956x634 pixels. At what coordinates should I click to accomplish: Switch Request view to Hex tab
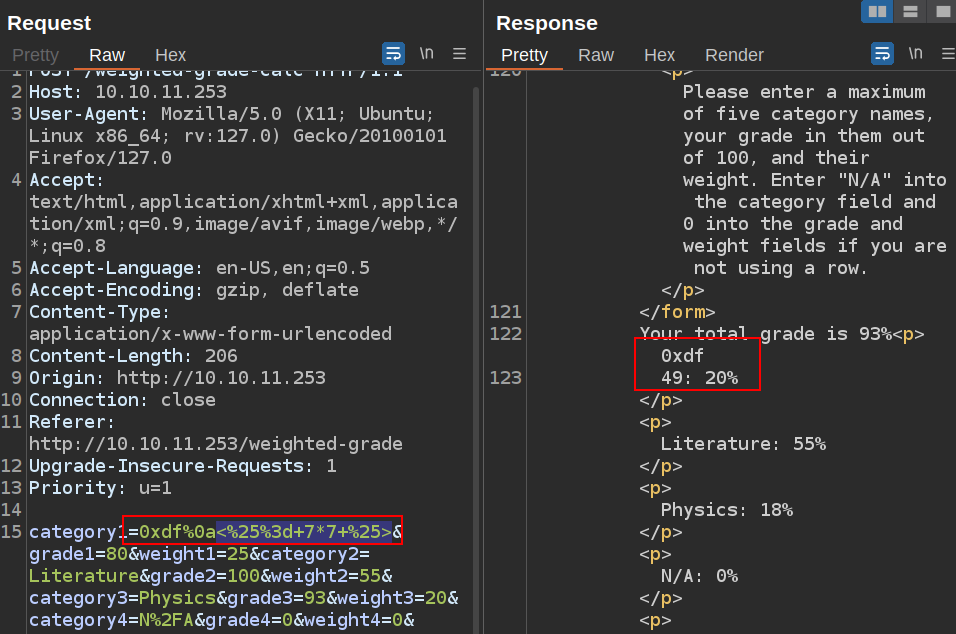pos(170,55)
